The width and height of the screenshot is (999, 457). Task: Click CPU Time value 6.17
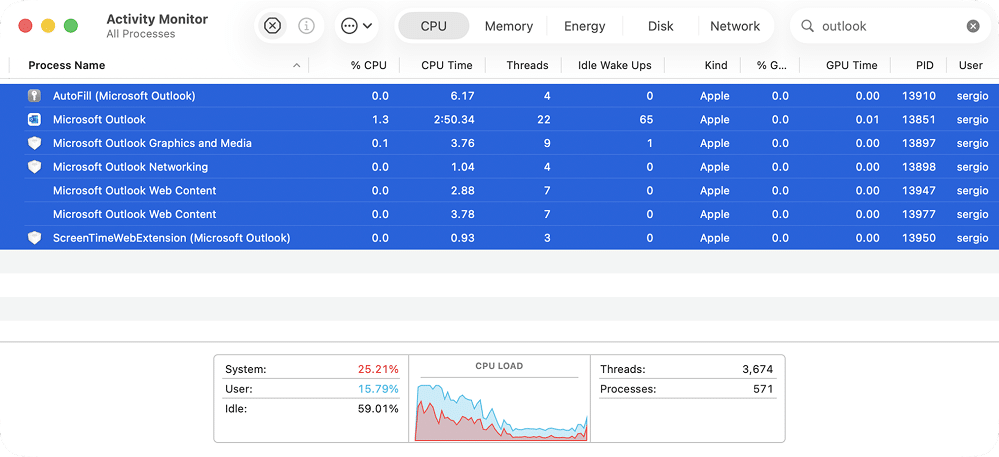463,96
